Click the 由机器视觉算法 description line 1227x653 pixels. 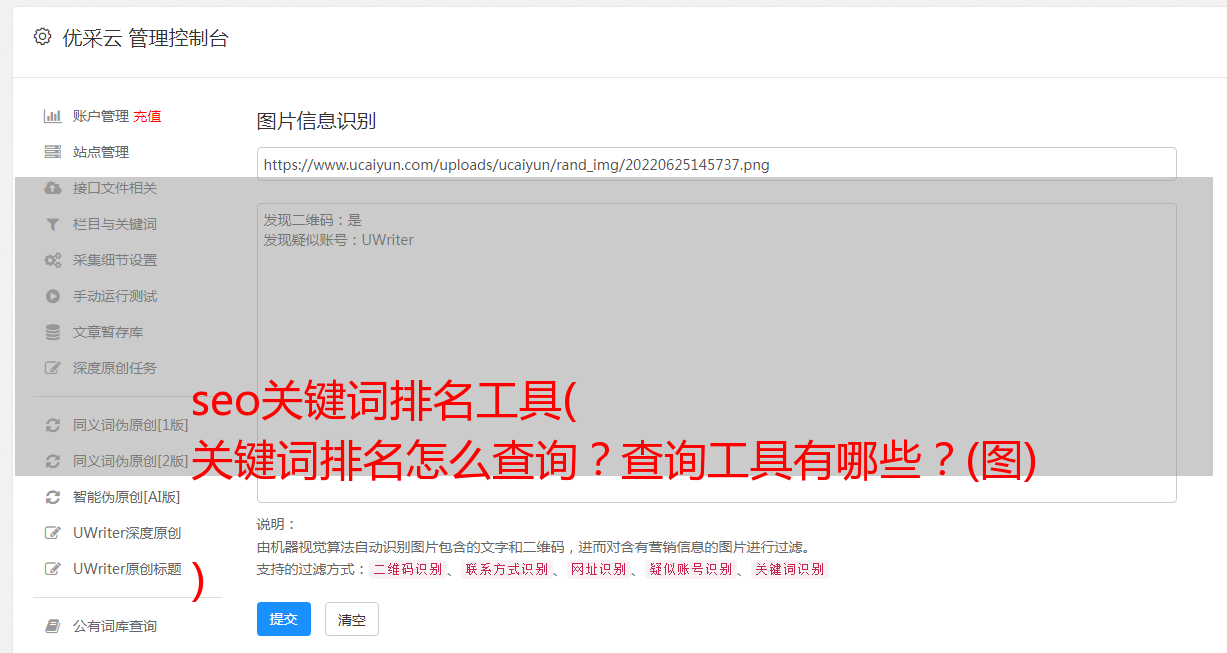(x=533, y=547)
